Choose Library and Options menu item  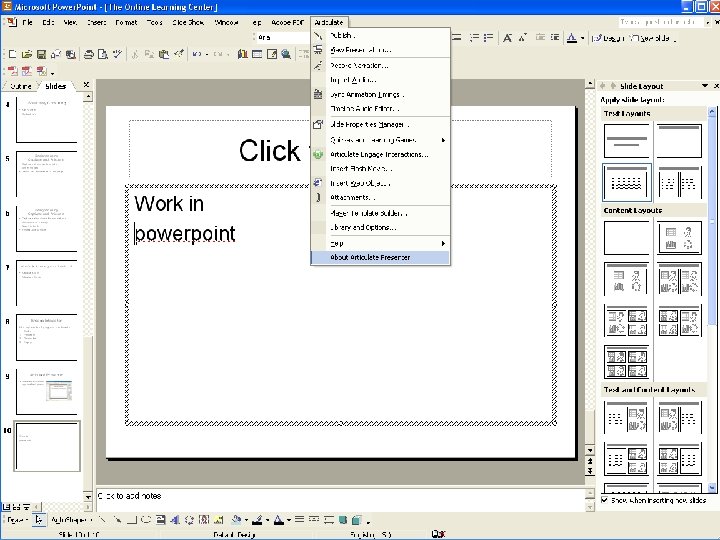380,227
